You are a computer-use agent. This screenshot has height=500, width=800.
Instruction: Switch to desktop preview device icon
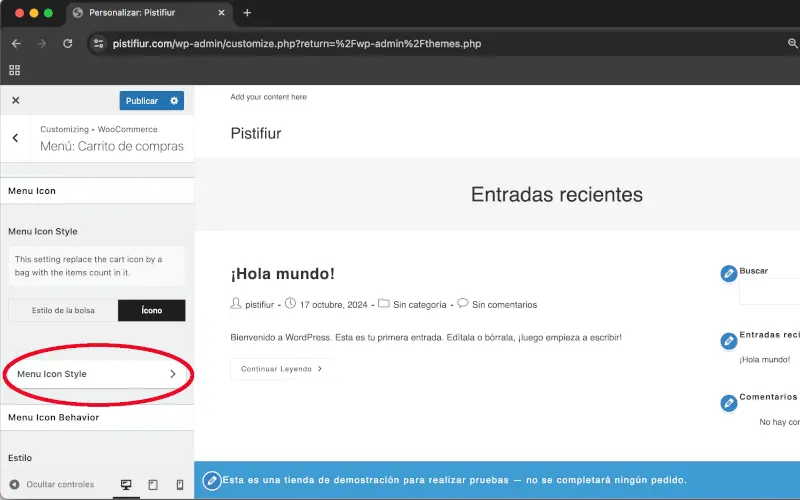tap(126, 485)
